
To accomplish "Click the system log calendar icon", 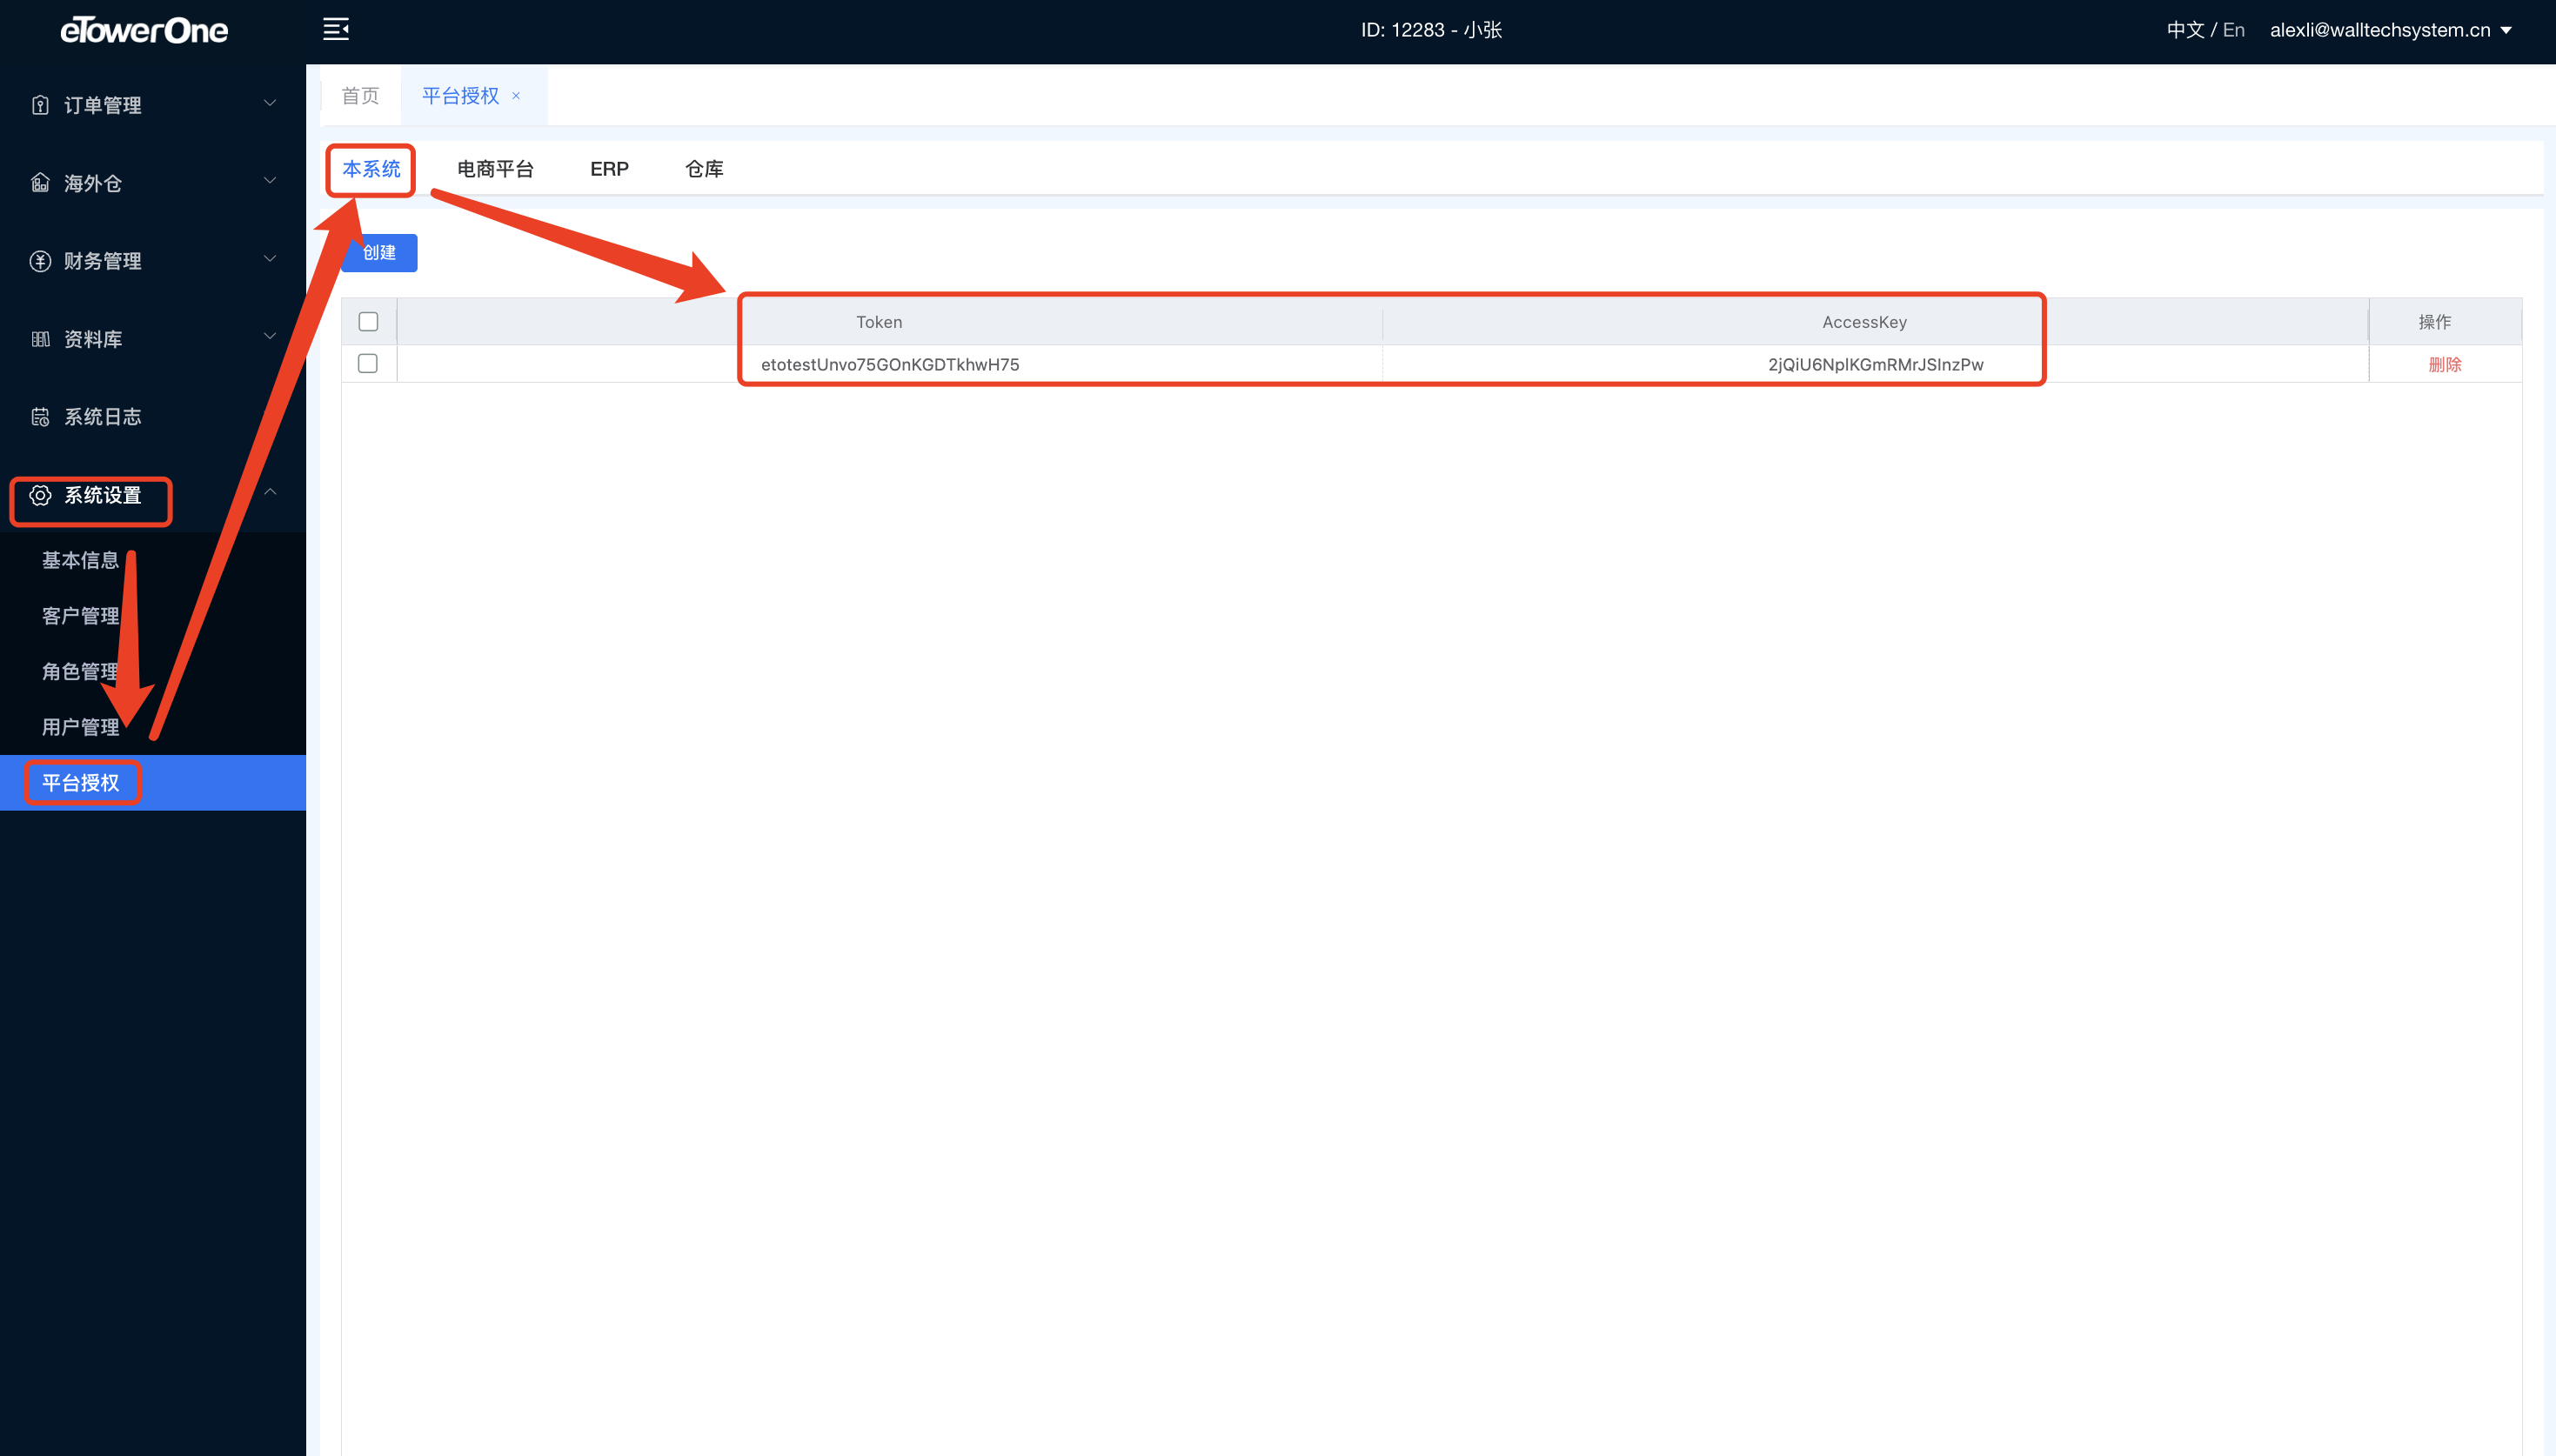I will point(40,417).
